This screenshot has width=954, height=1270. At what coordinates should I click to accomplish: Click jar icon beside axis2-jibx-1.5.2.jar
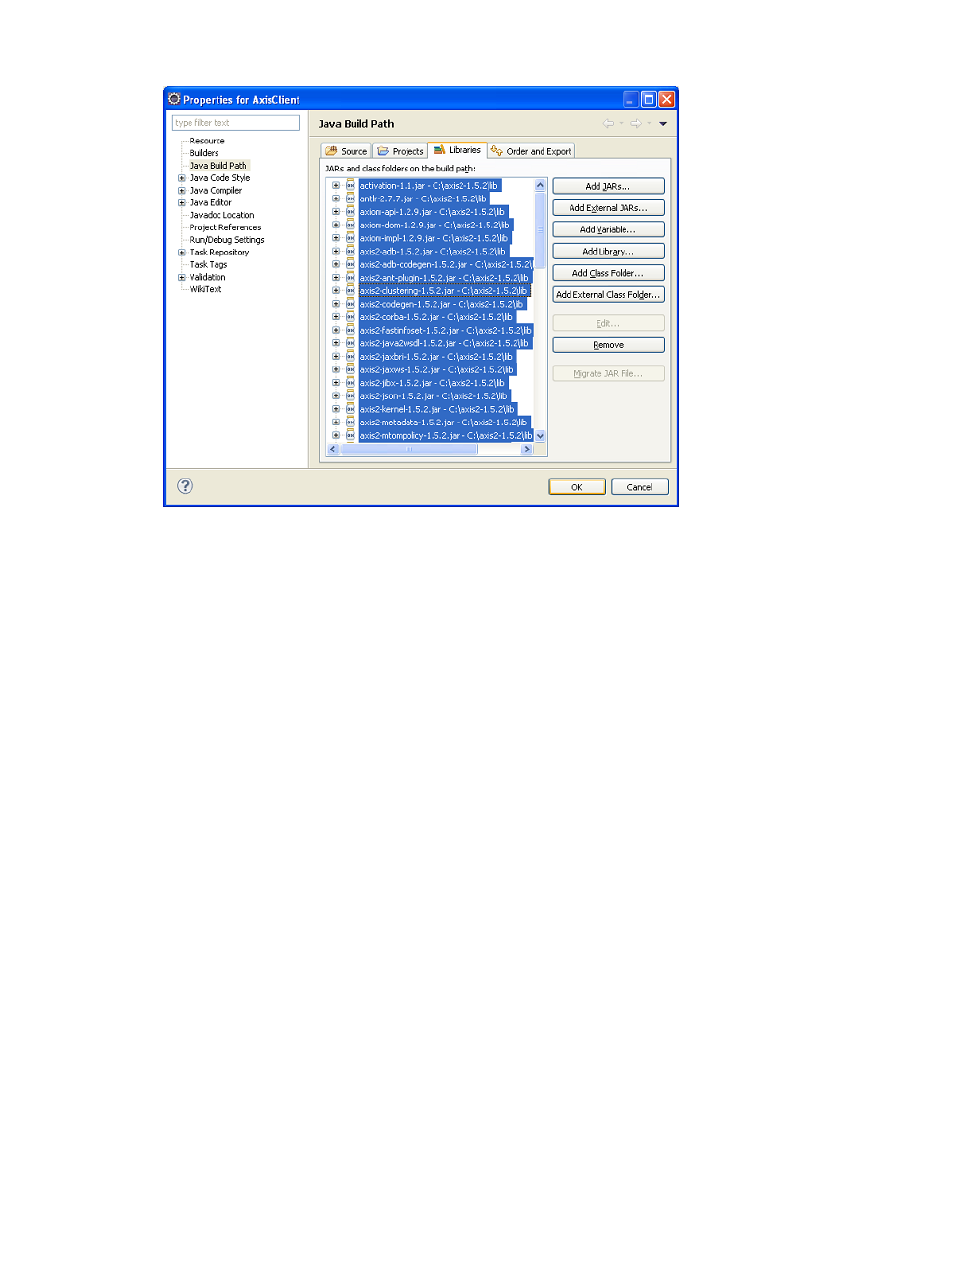point(350,383)
